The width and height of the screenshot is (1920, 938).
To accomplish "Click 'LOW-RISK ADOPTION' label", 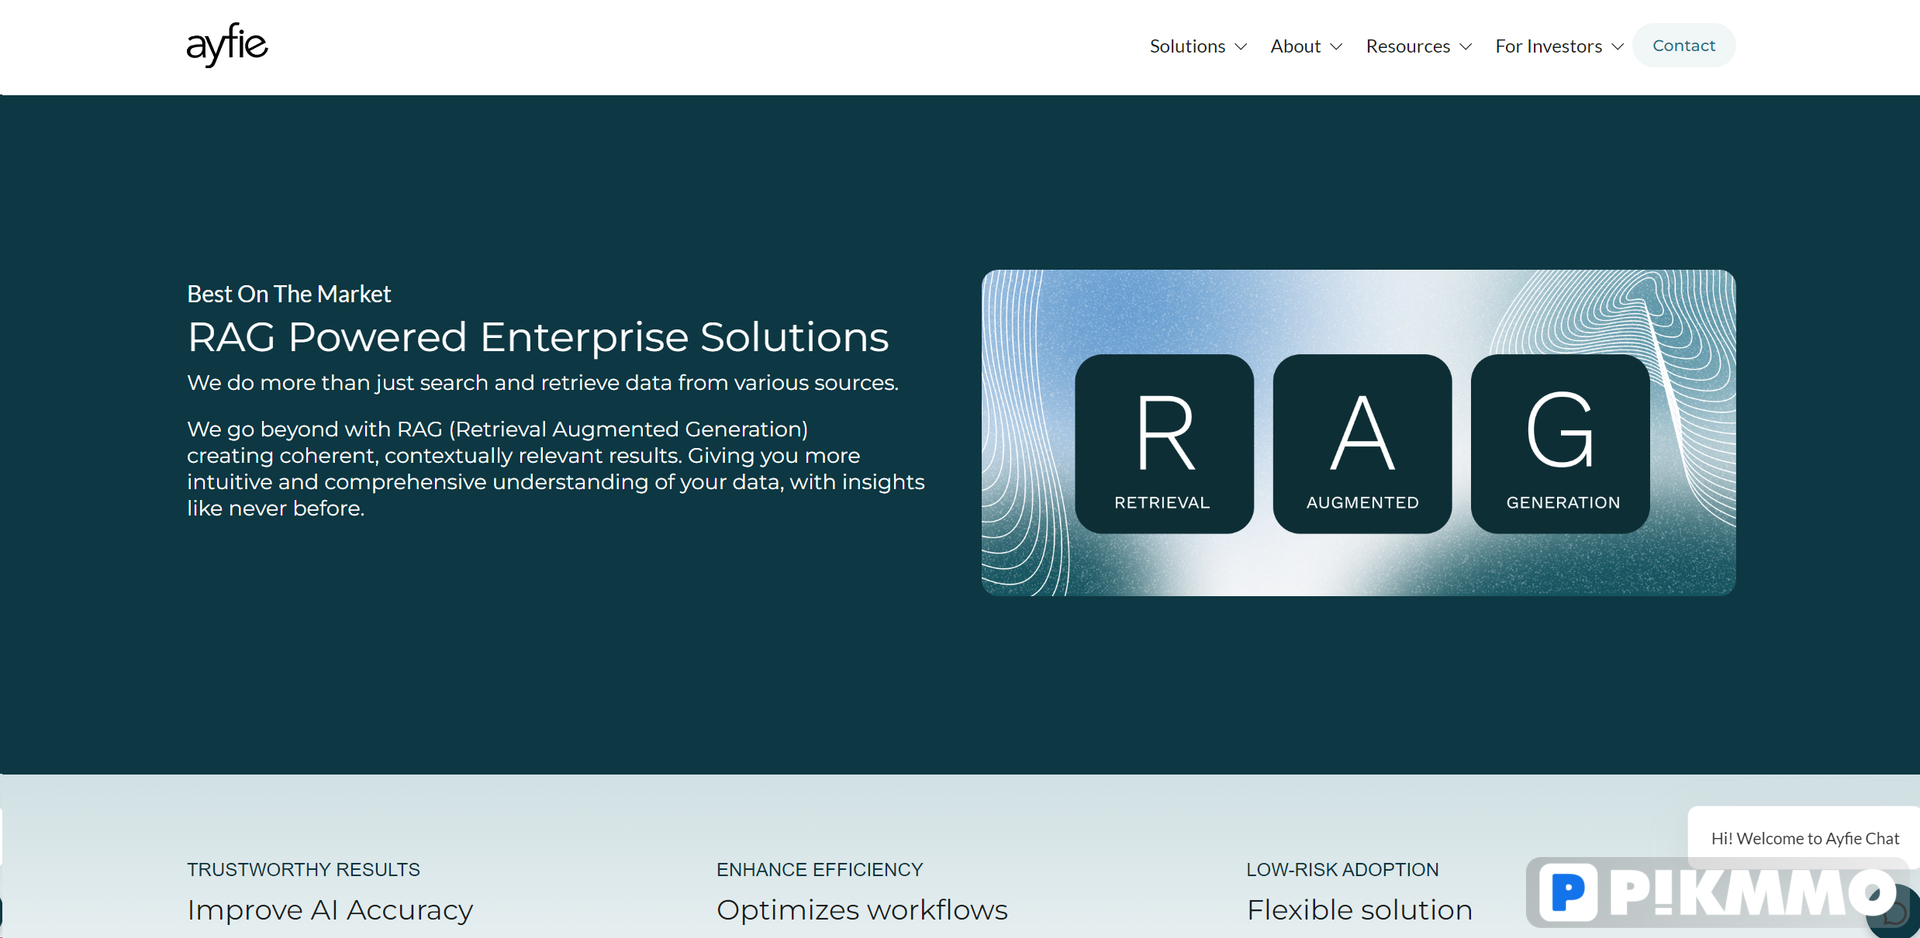I will [1342, 870].
